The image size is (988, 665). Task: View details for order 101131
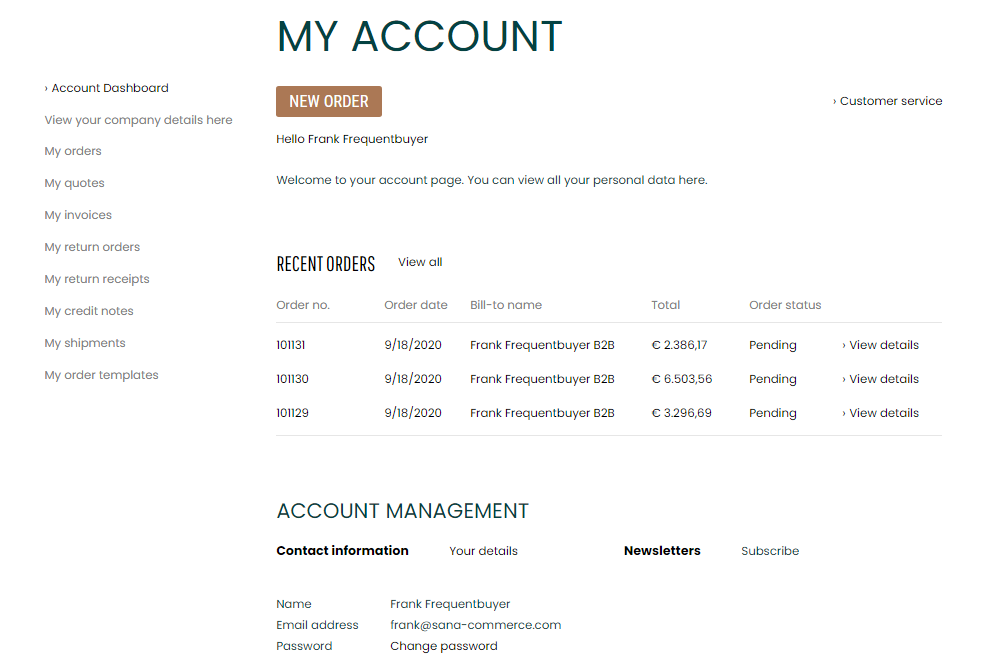[x=880, y=345]
